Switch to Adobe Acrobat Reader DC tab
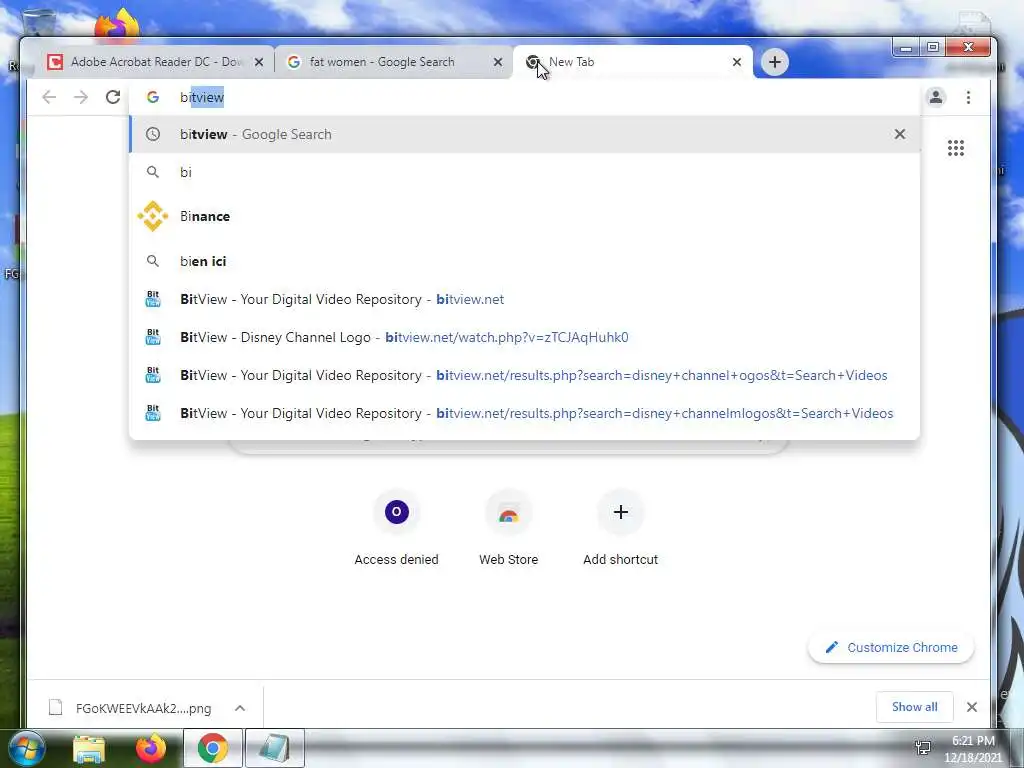 tap(156, 62)
